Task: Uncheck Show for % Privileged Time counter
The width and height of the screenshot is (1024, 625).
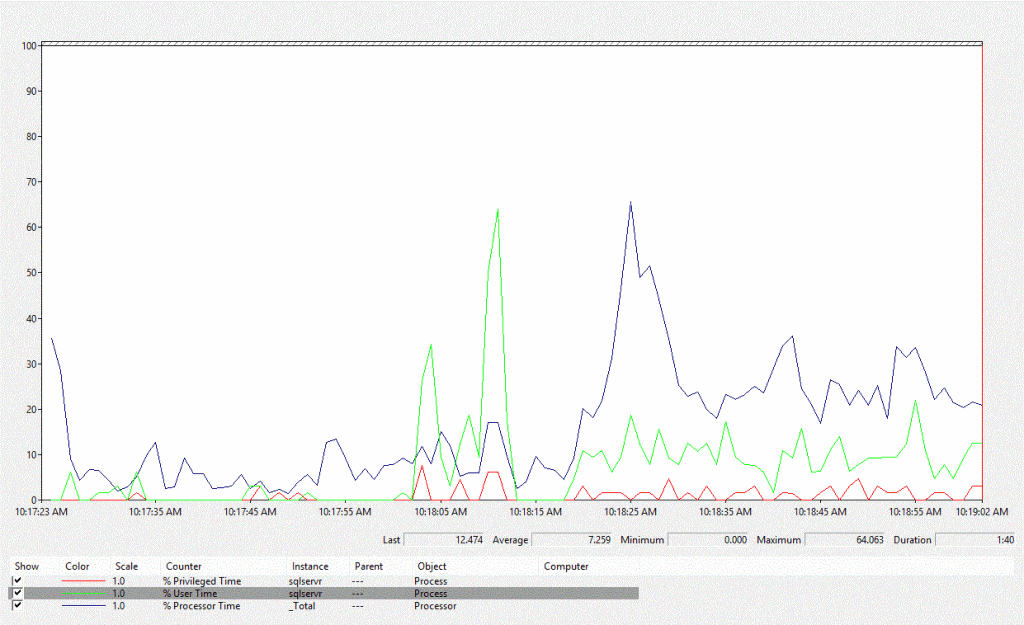Action: pos(17,580)
